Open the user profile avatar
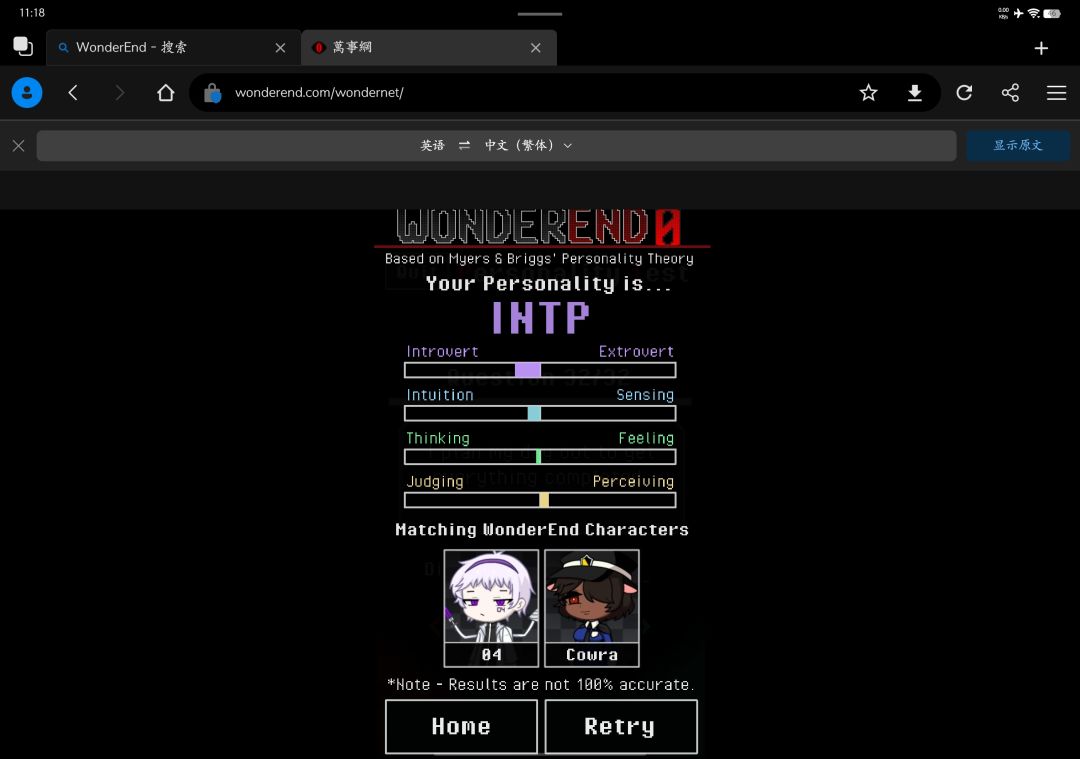Viewport: 1080px width, 759px height. click(27, 92)
